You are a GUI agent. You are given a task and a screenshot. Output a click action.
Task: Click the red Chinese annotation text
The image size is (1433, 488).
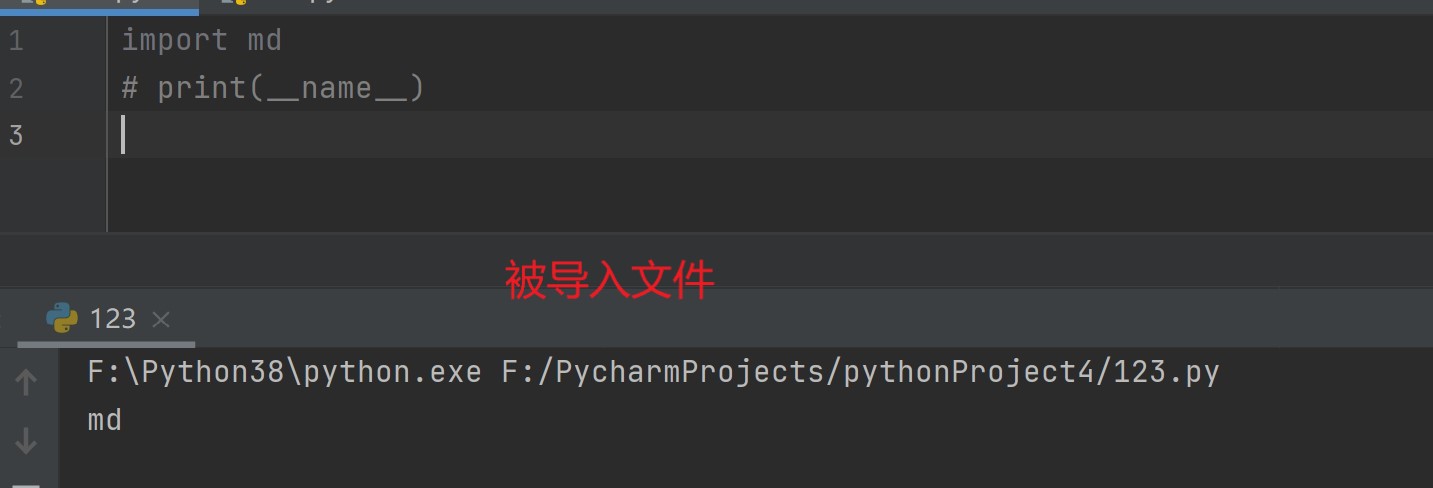click(609, 281)
